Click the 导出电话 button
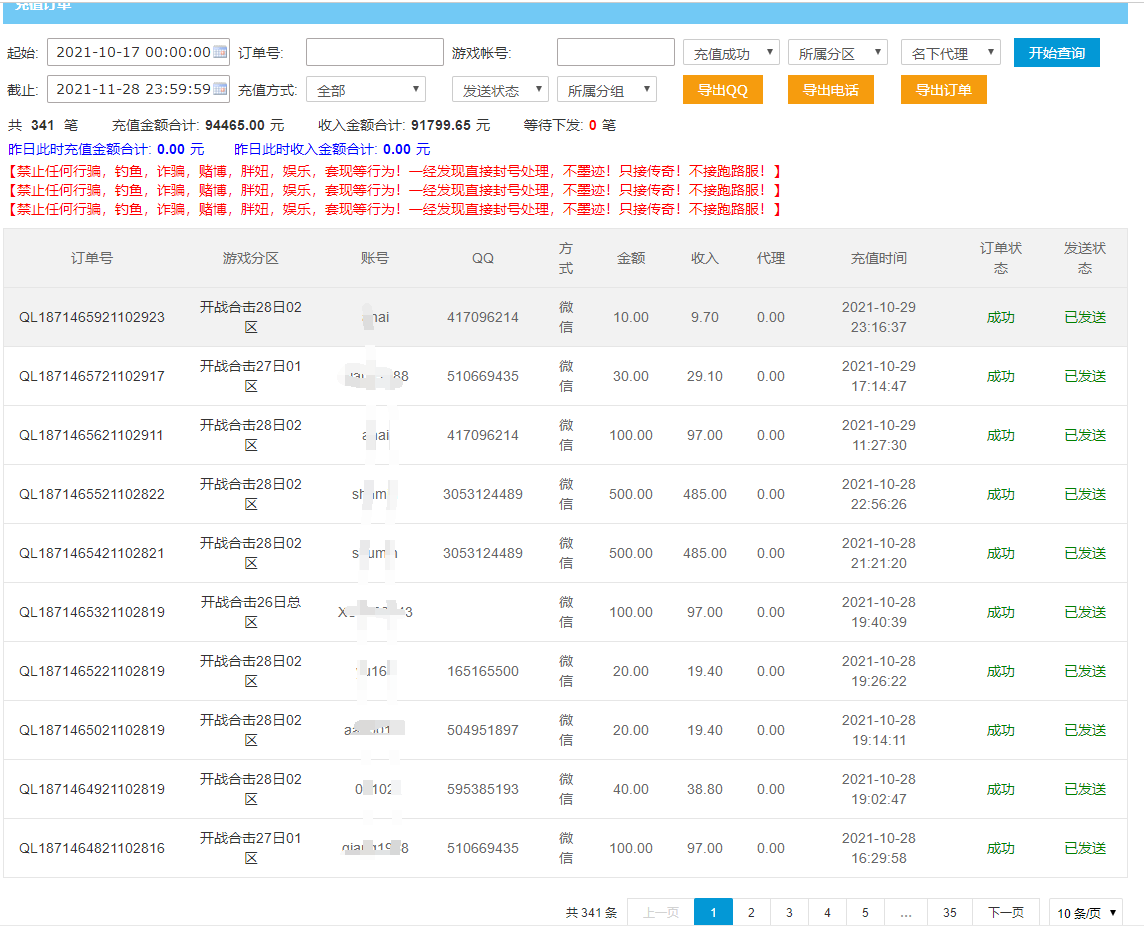Viewport: 1144px width, 936px height. point(830,90)
